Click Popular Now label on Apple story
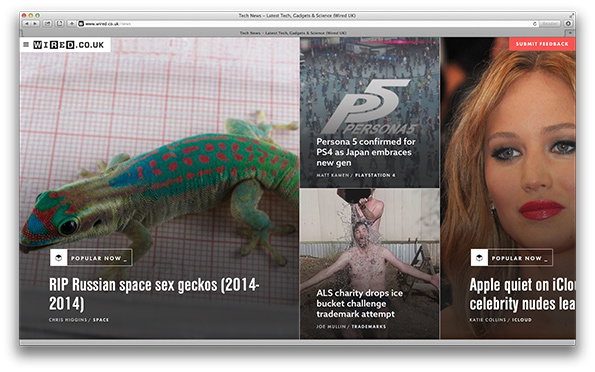595x372 pixels. click(x=521, y=258)
